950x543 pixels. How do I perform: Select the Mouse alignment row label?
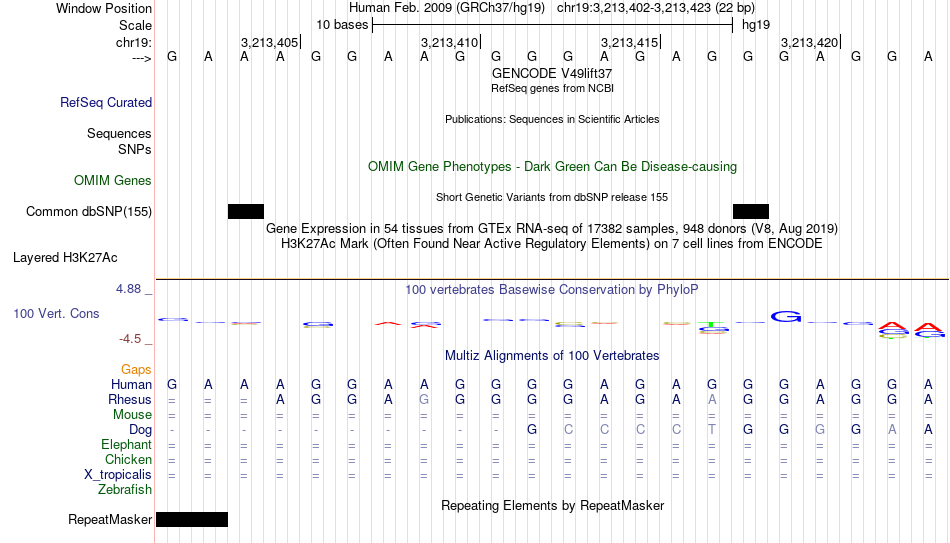coord(132,415)
